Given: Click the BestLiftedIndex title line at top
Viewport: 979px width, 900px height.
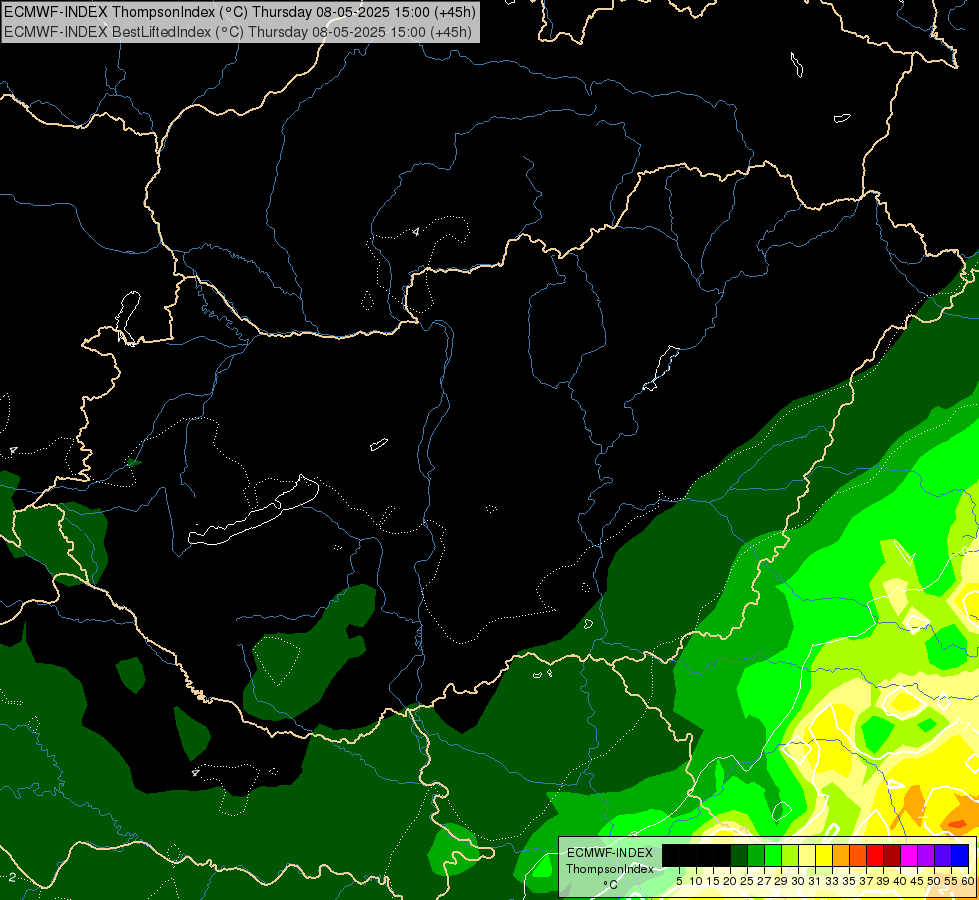Looking at the screenshot, I should [238, 32].
